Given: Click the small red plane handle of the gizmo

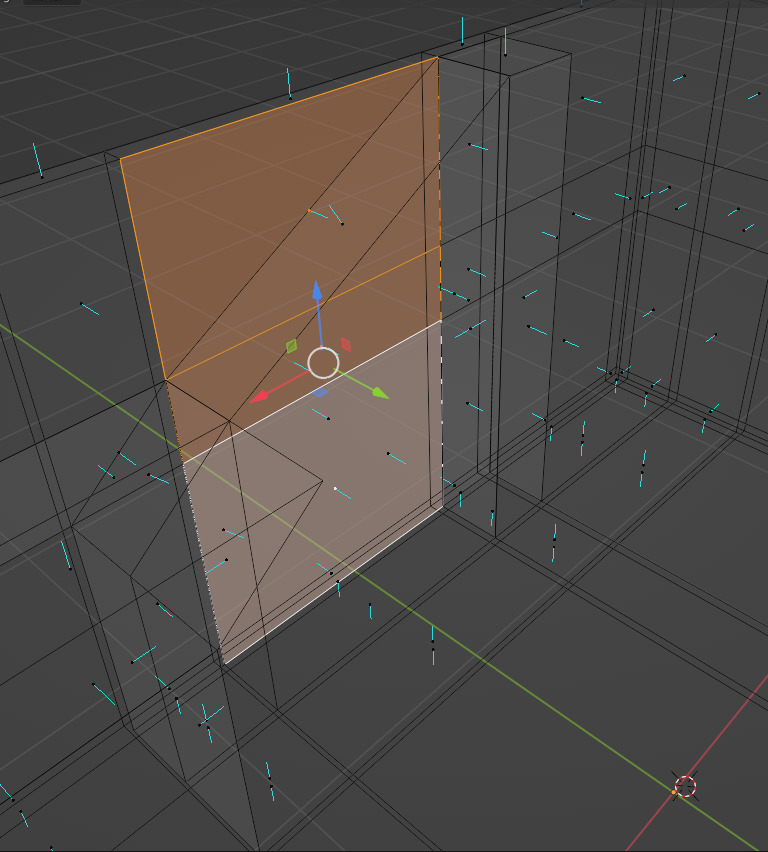Looking at the screenshot, I should click(346, 344).
